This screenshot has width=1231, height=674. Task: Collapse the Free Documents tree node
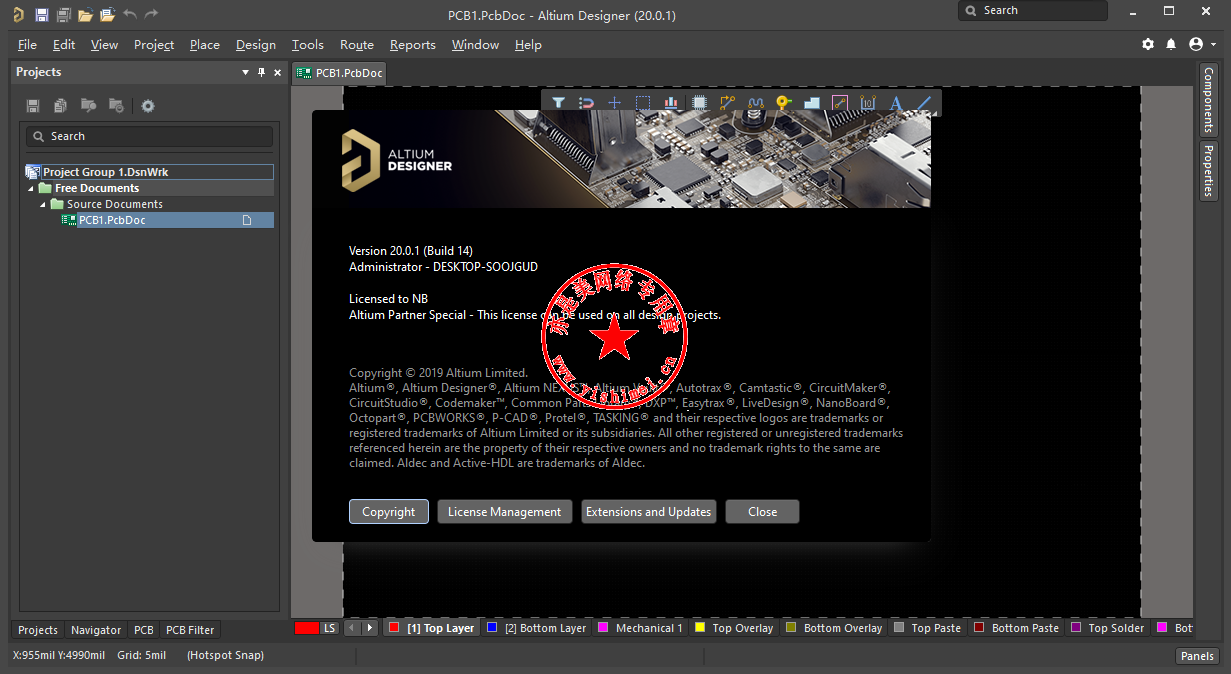(x=31, y=188)
